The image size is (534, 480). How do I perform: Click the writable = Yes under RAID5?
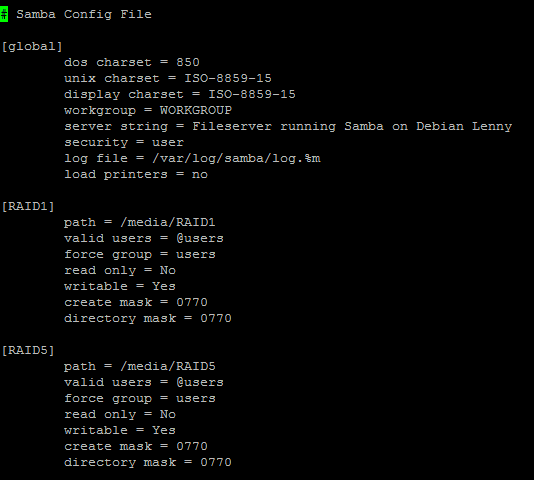click(x=120, y=431)
